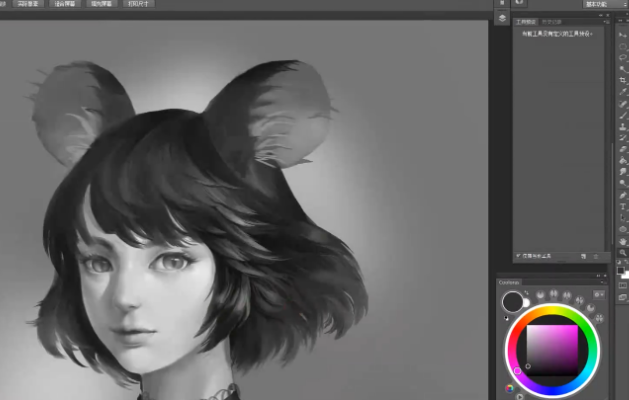The width and height of the screenshot is (629, 400).
Task: Select the Dodge tool
Action: pyautogui.click(x=623, y=183)
